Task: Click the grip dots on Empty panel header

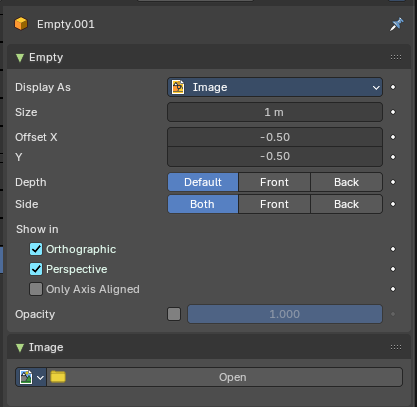Action: coord(396,57)
